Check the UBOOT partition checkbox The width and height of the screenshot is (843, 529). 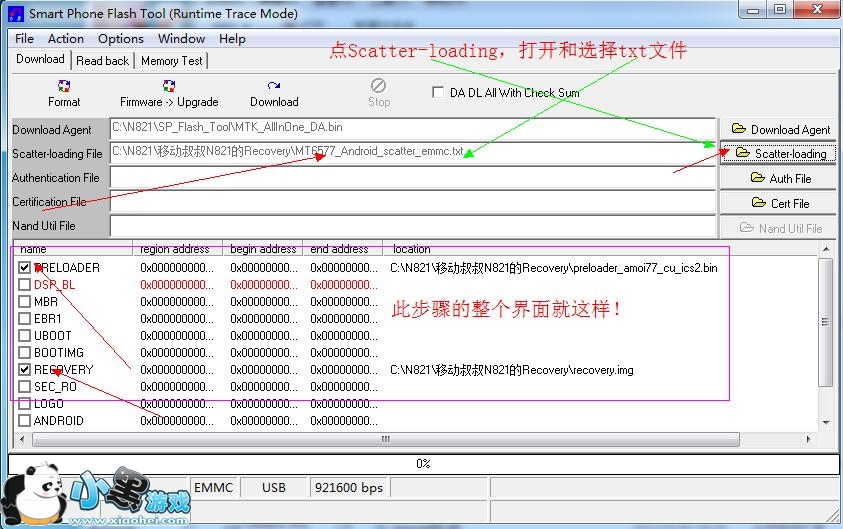(x=24, y=335)
